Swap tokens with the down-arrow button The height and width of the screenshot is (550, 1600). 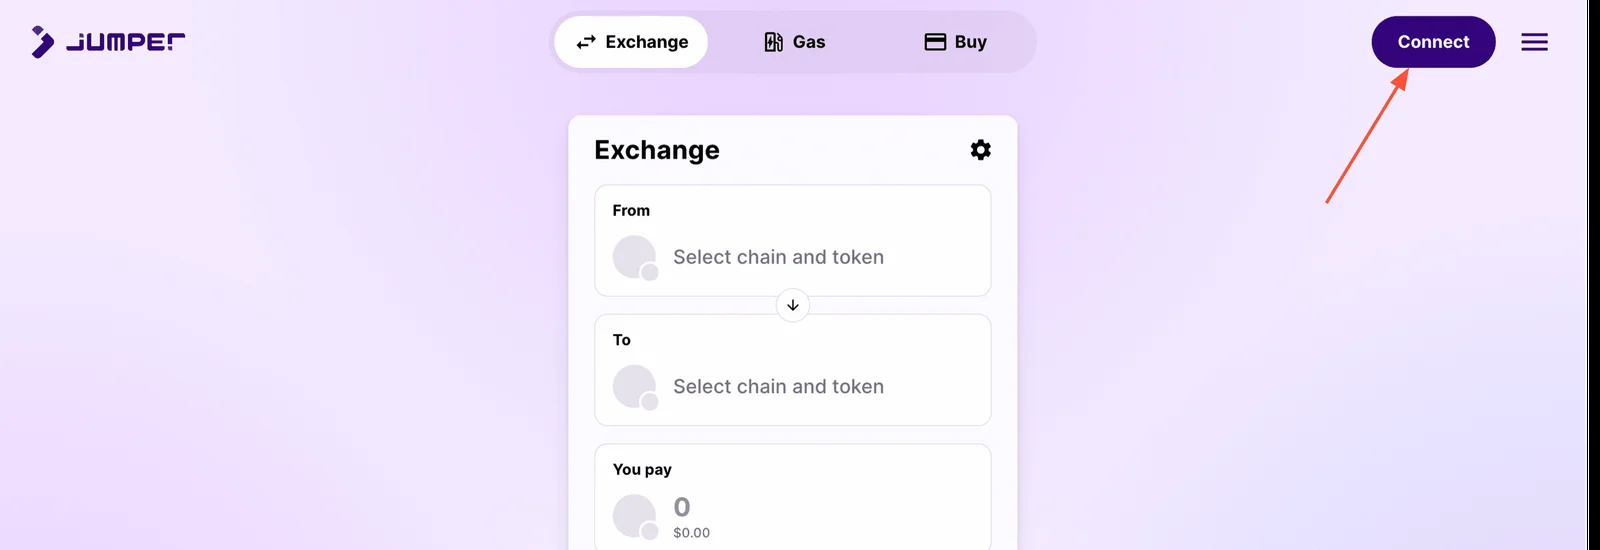pyautogui.click(x=793, y=305)
